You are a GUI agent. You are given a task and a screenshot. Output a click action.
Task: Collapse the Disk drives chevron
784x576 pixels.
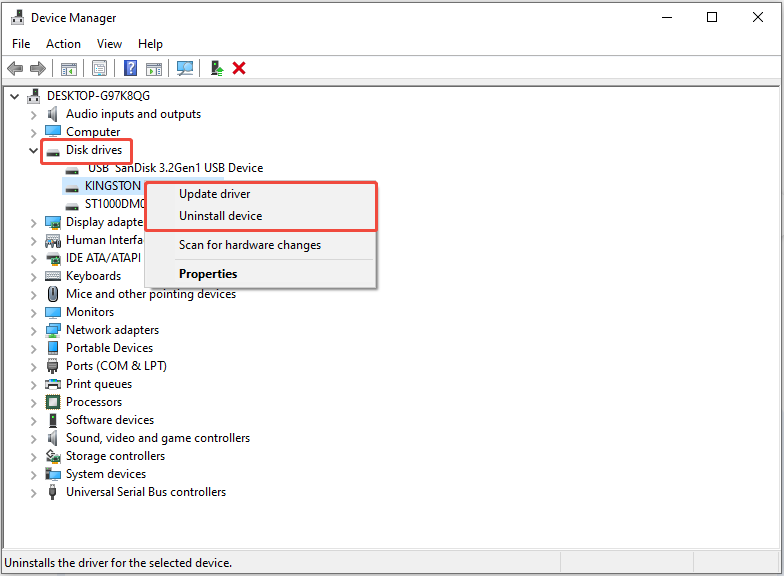[34, 150]
